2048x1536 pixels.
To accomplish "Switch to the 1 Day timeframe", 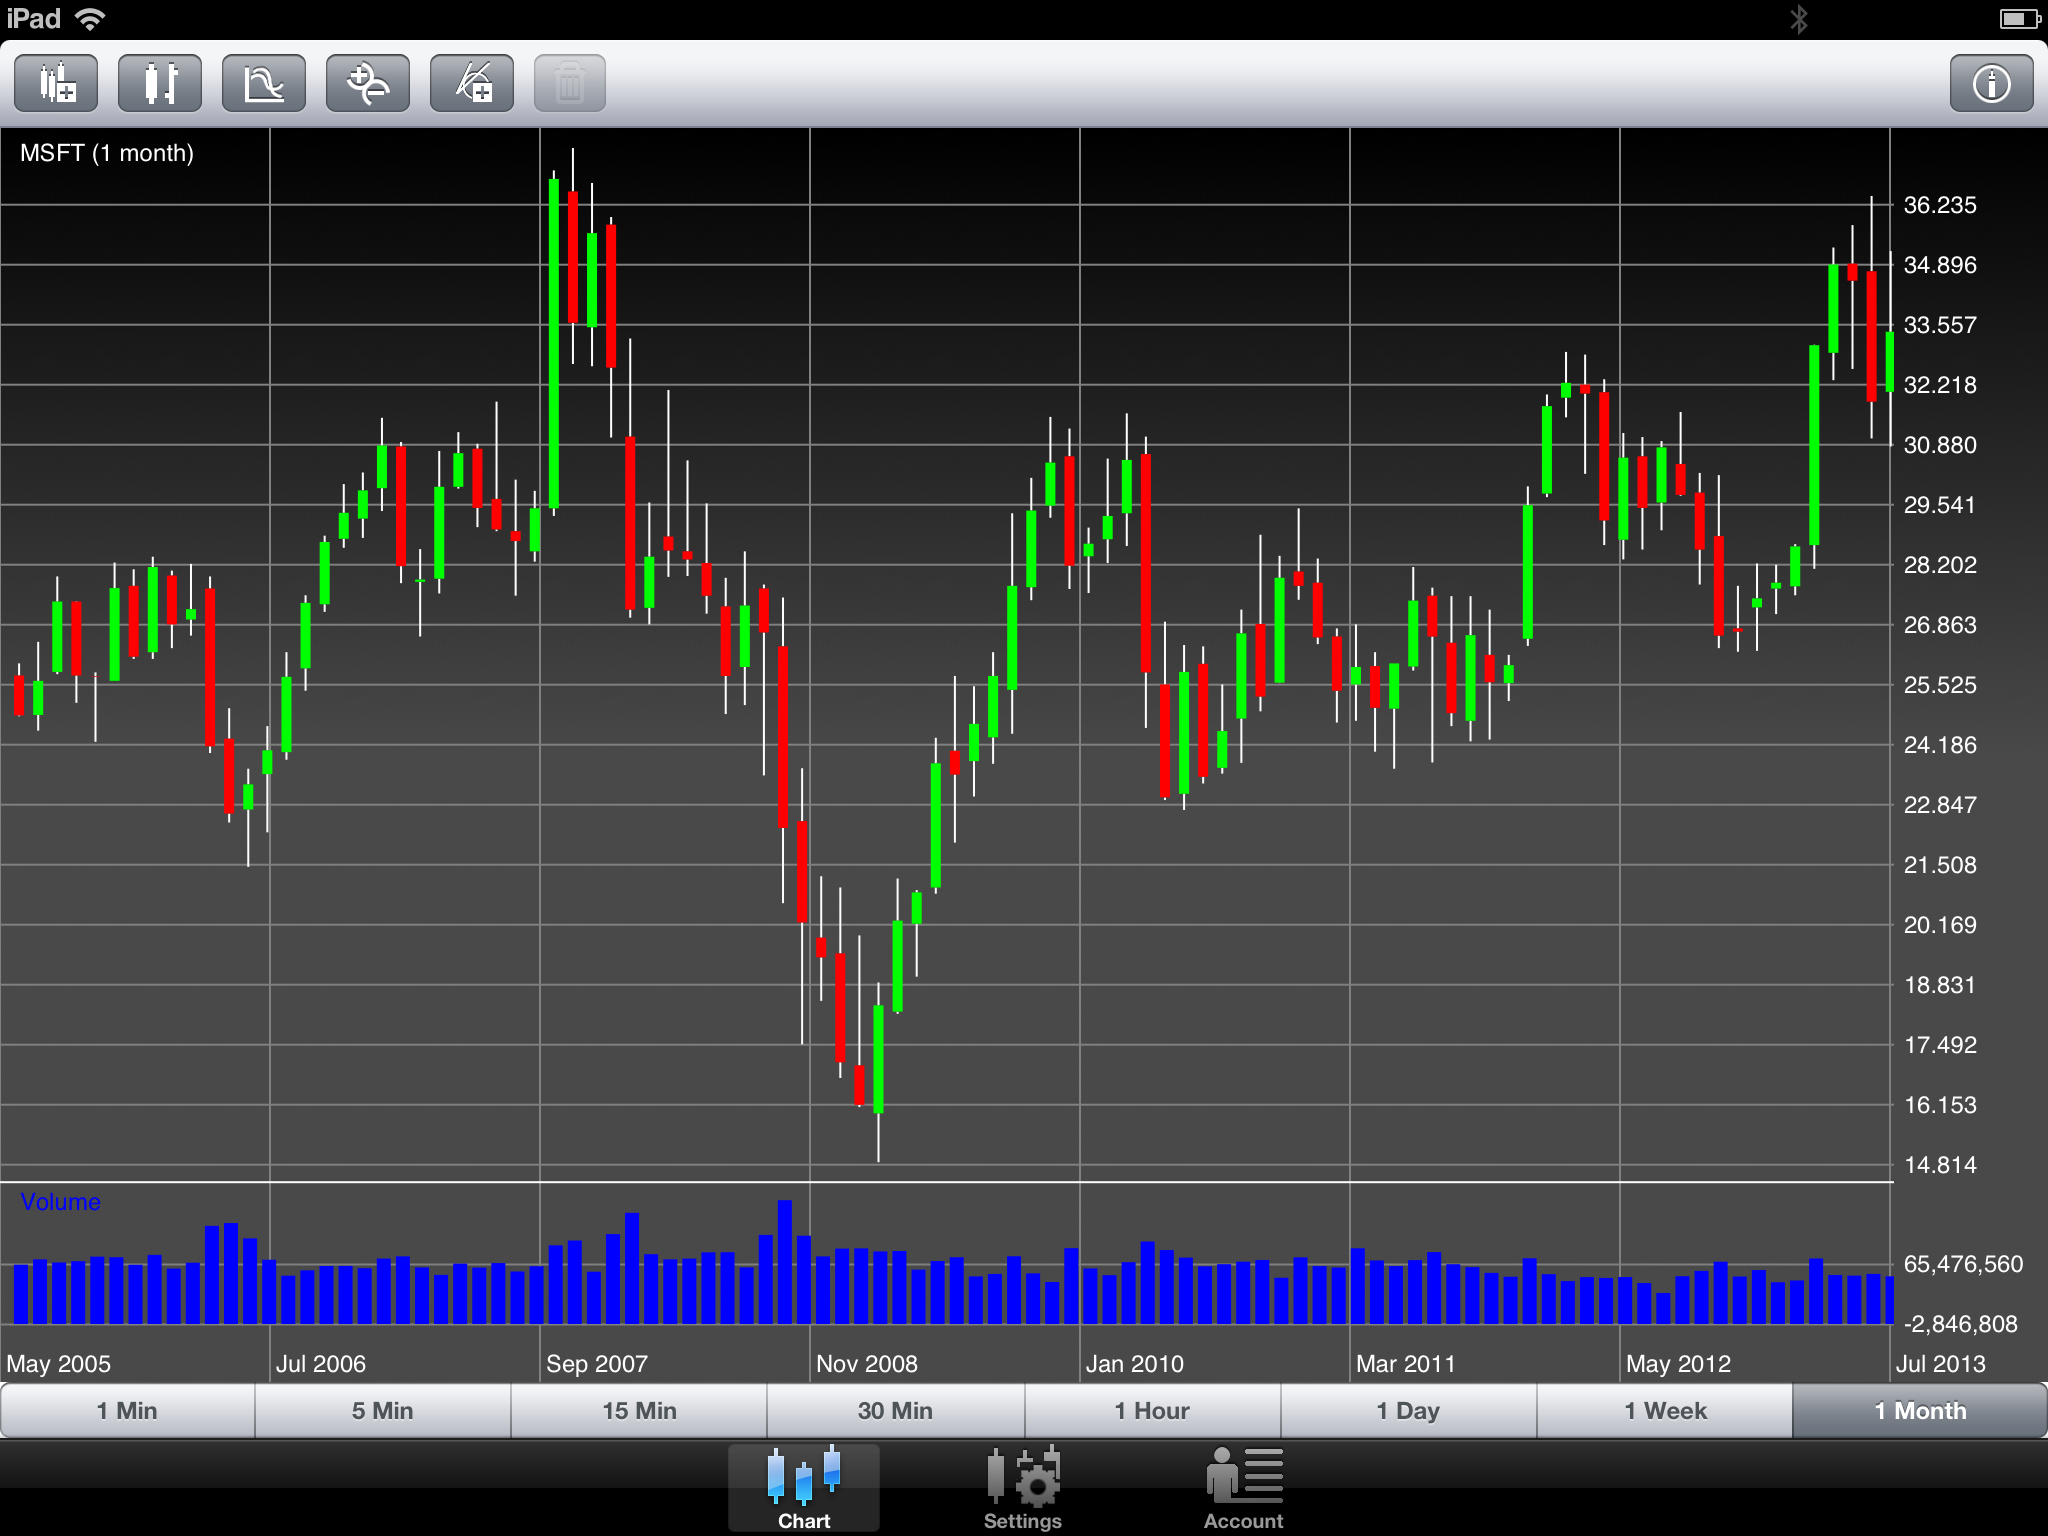I will click(x=1408, y=1410).
